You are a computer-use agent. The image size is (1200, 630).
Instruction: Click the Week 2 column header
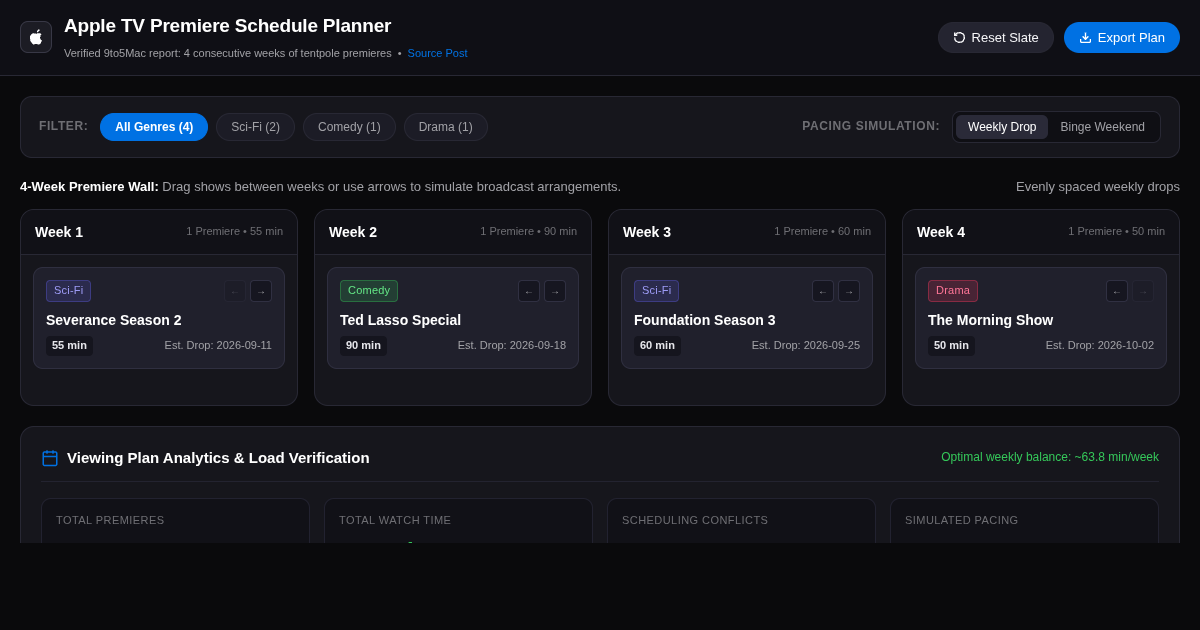click(x=453, y=232)
